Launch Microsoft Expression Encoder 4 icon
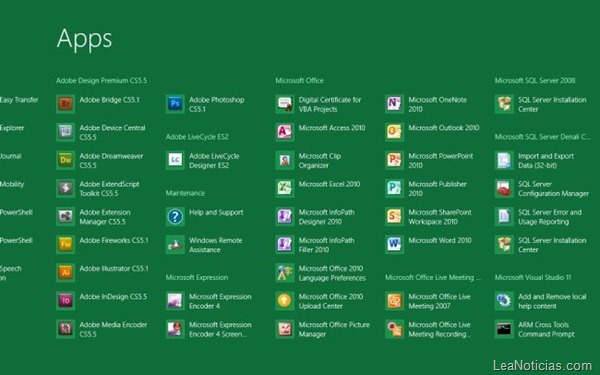 pyautogui.click(x=175, y=301)
